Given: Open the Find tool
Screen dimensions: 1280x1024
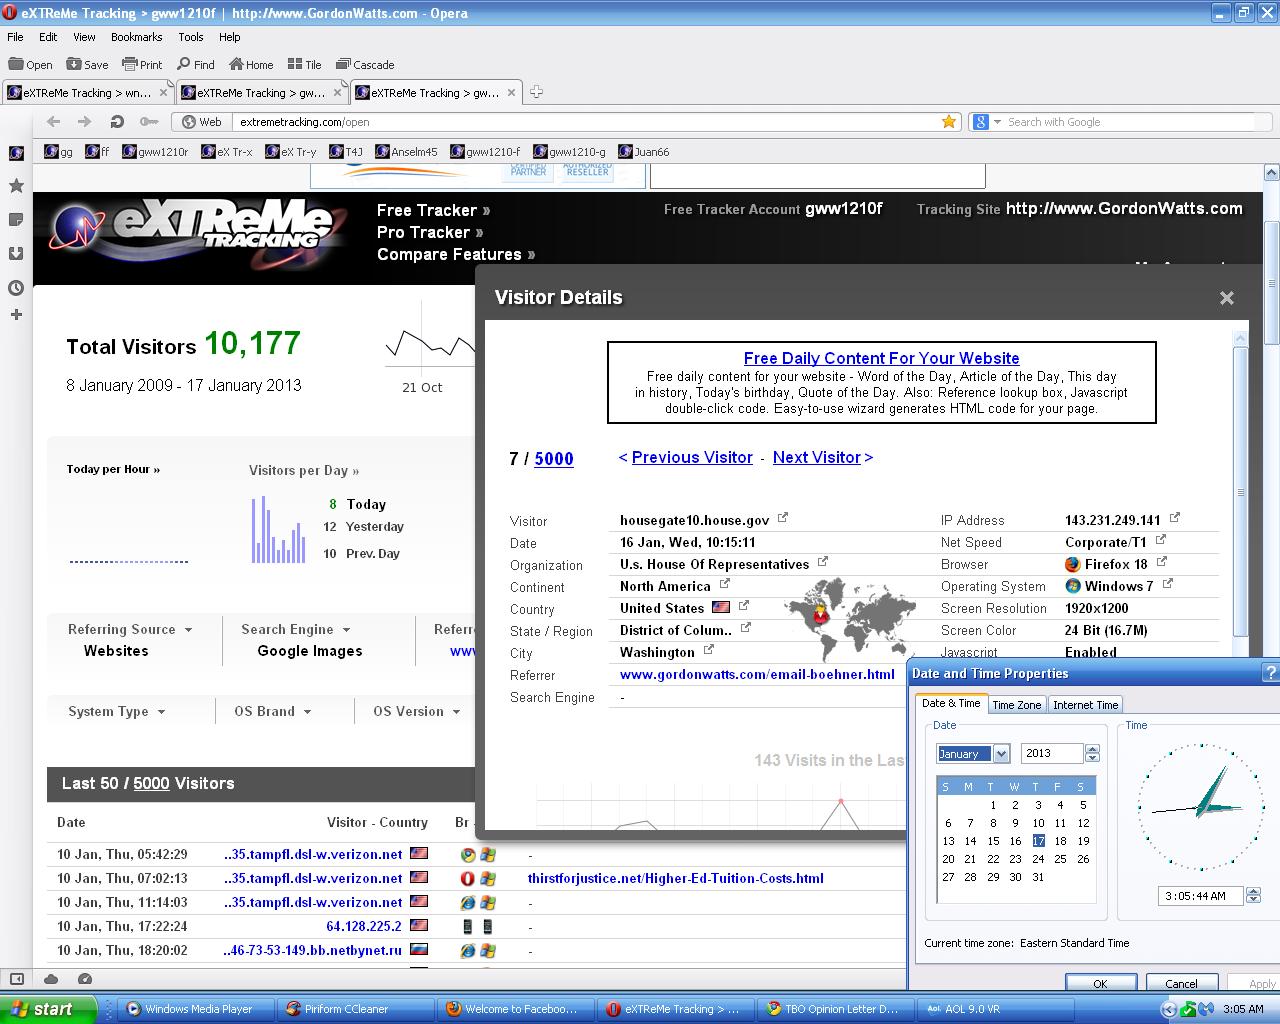Looking at the screenshot, I should tap(196, 64).
